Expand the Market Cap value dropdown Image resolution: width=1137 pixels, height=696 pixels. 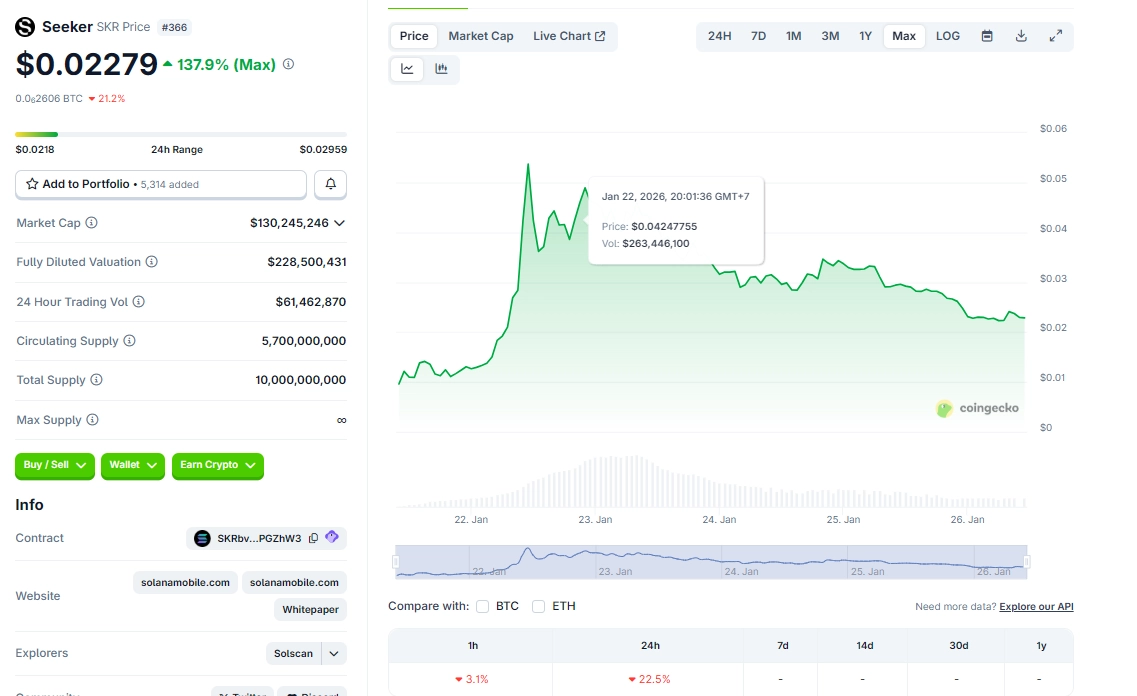[339, 223]
